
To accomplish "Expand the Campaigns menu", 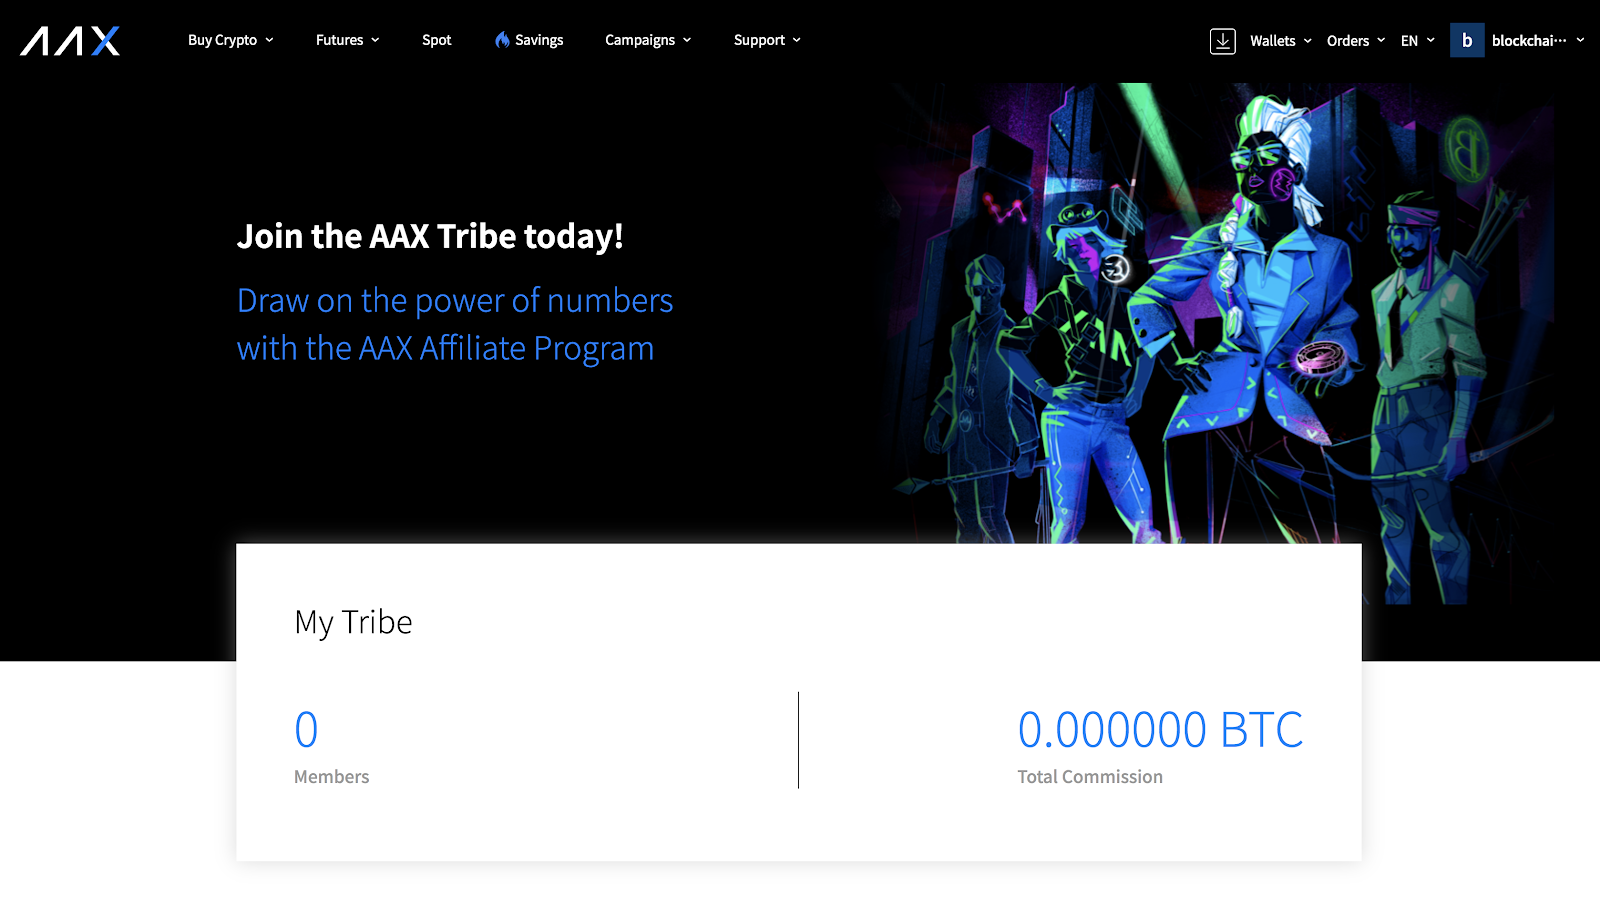I will tap(648, 40).
